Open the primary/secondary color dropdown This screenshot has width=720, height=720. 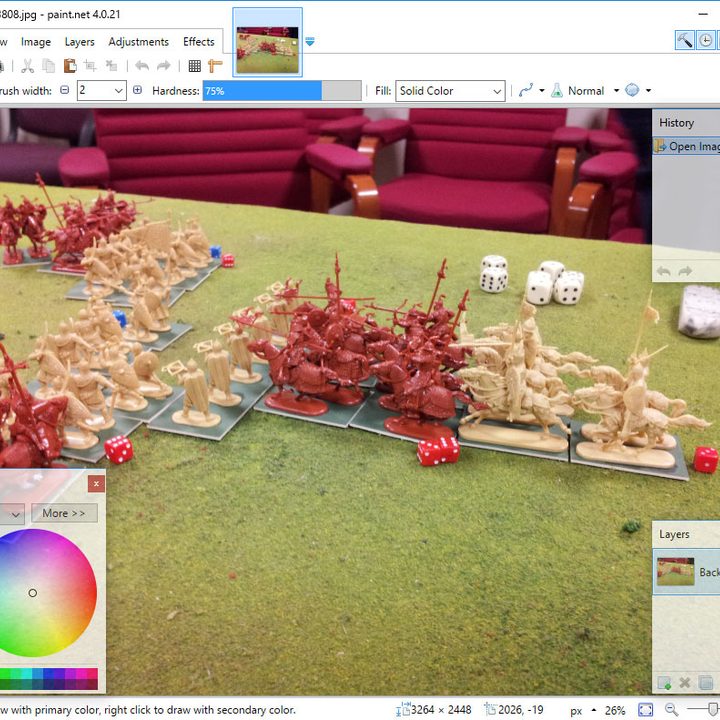pos(12,514)
